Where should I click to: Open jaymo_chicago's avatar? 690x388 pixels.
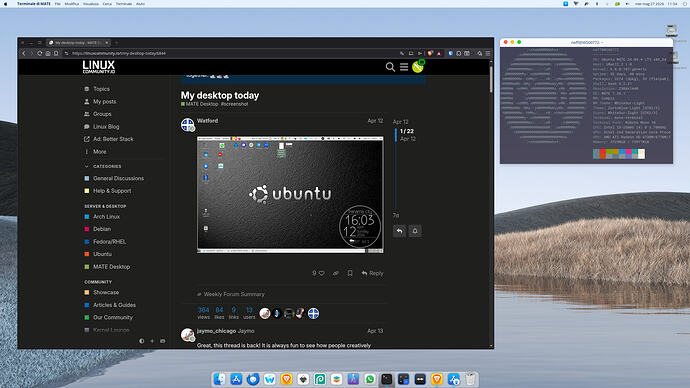187,335
